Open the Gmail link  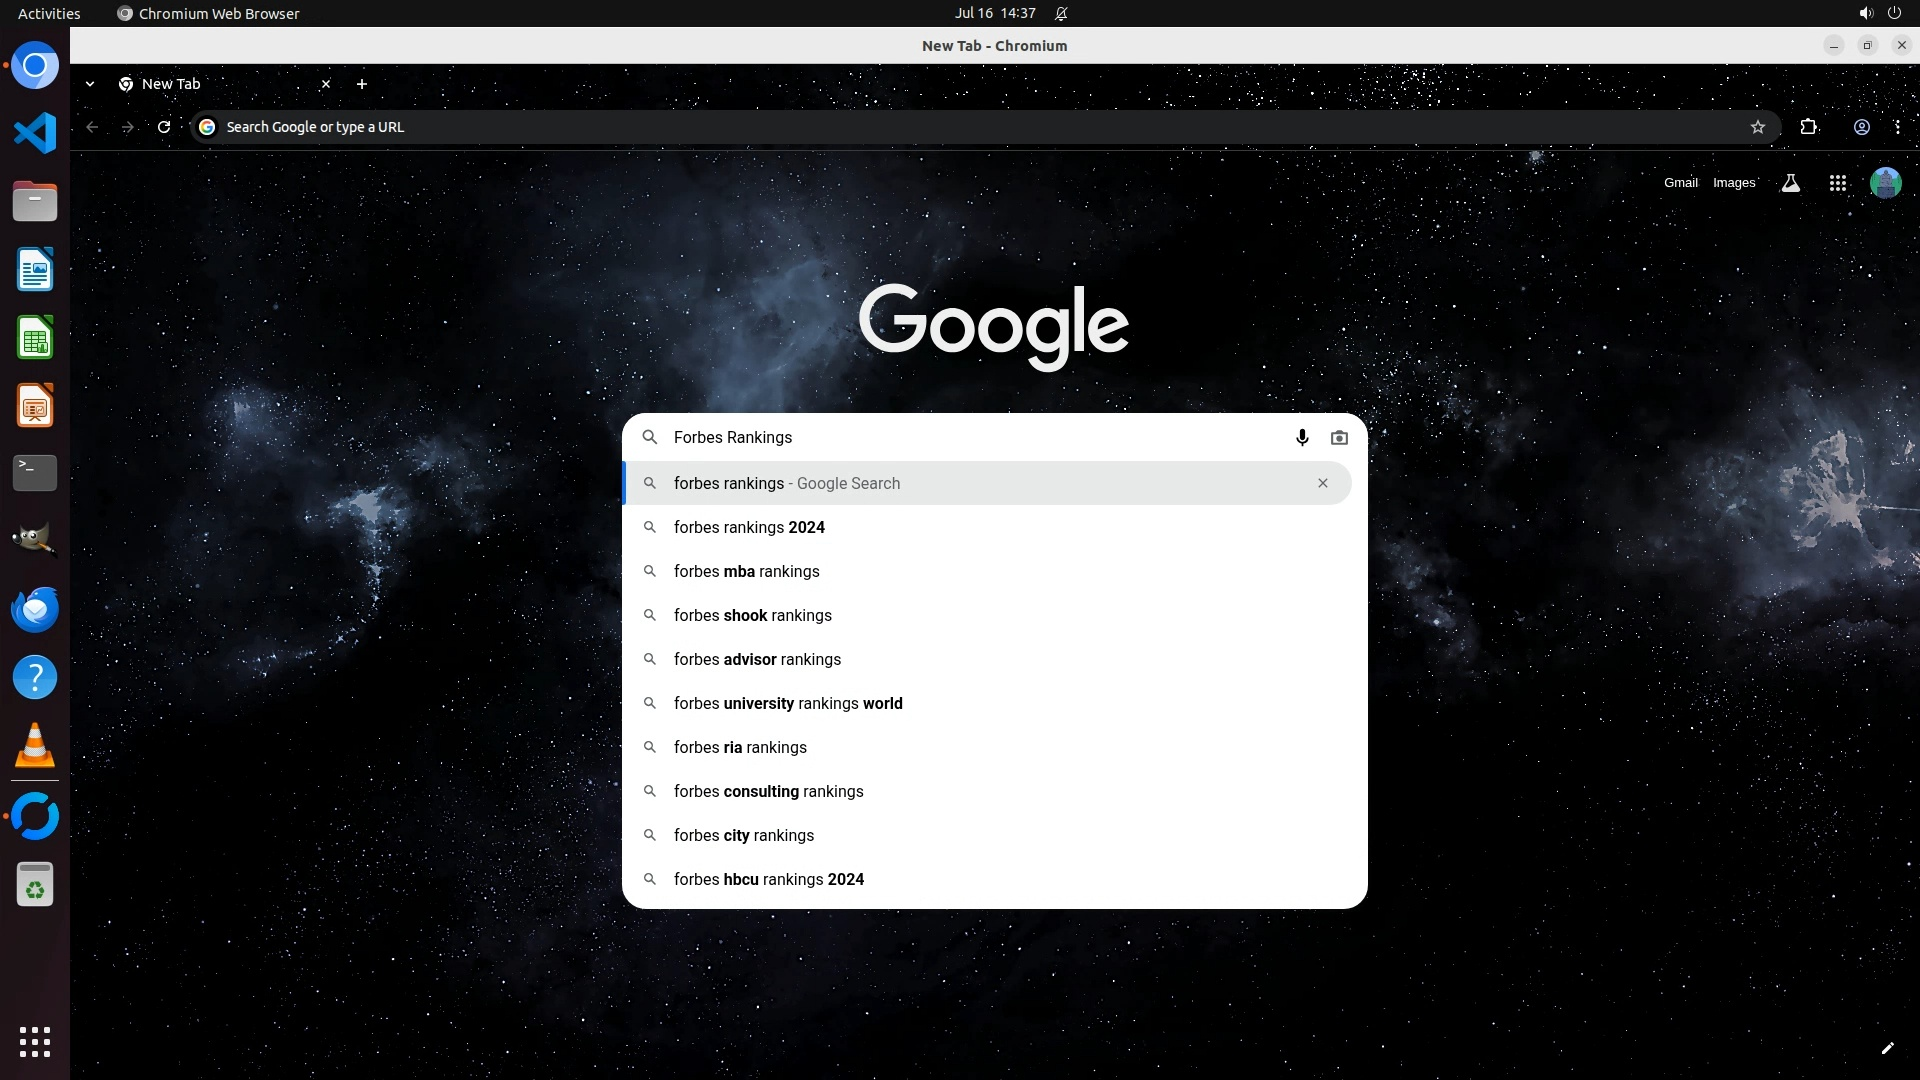point(1680,183)
